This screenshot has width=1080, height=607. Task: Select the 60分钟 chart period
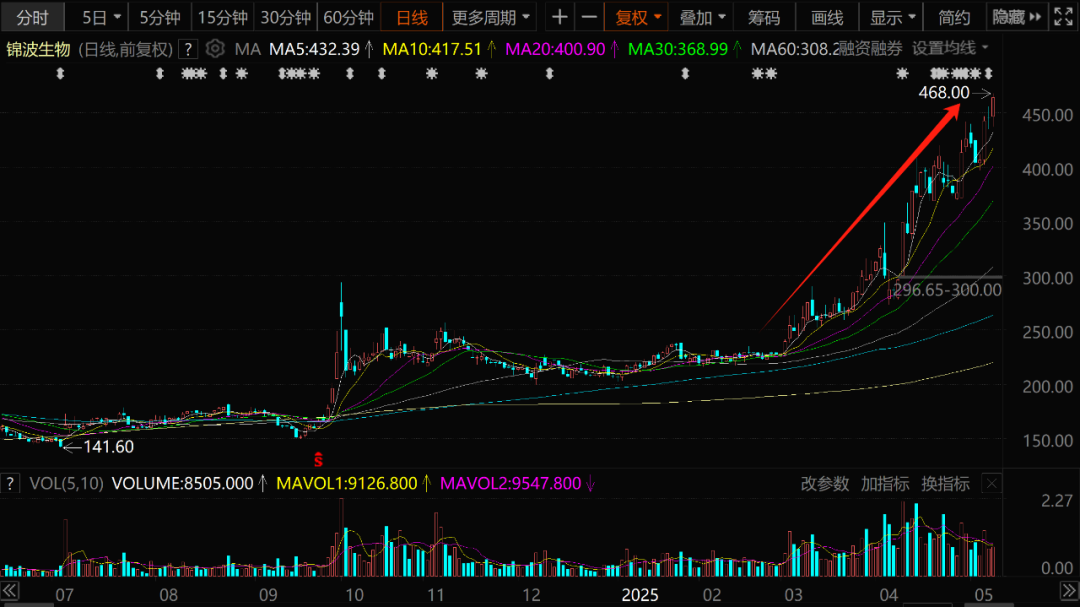pyautogui.click(x=349, y=17)
